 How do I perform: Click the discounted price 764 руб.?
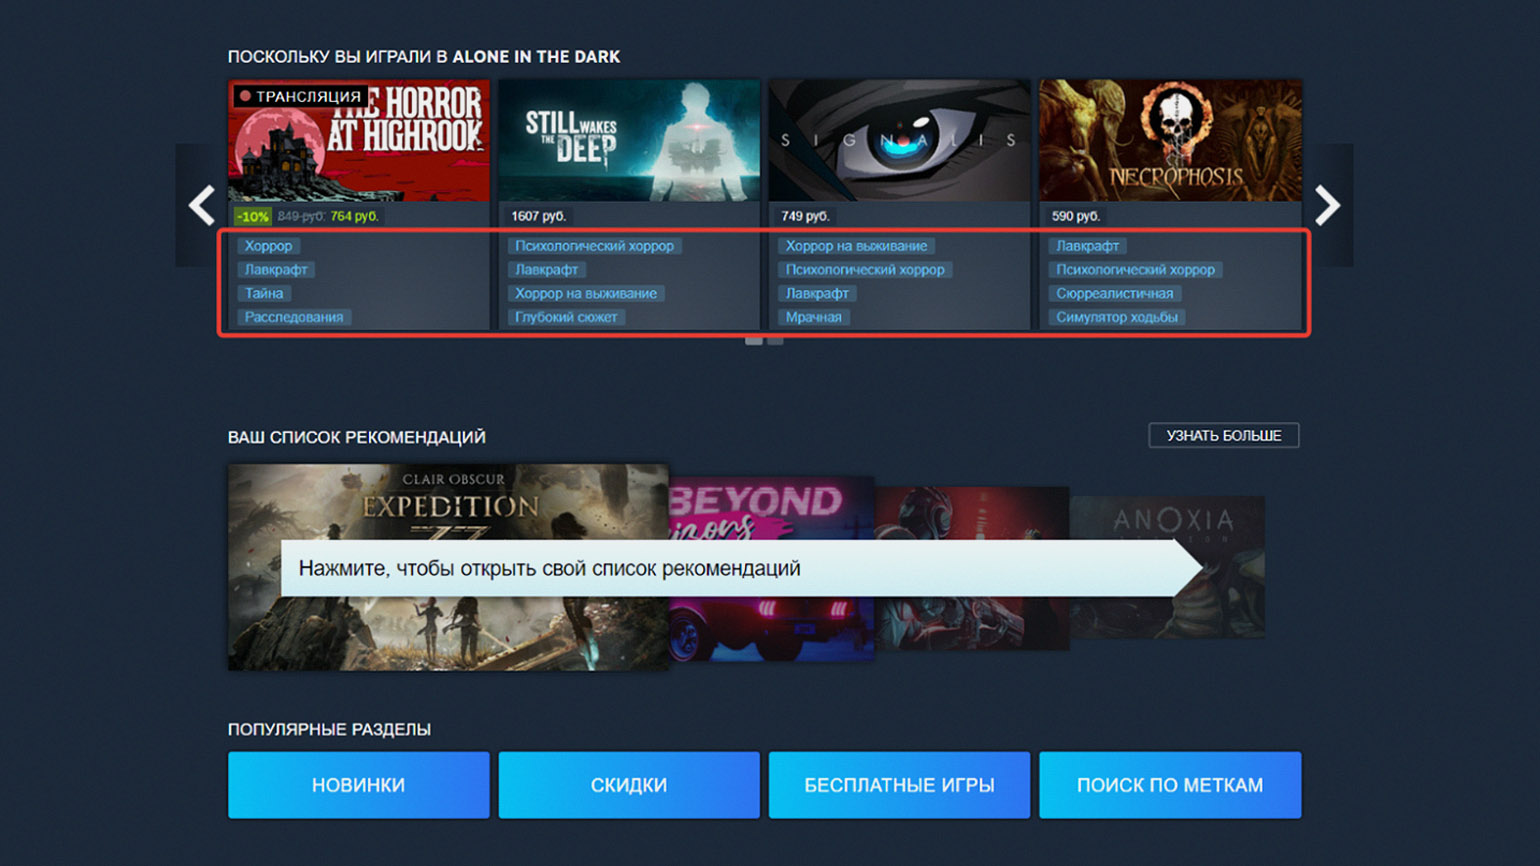pyautogui.click(x=354, y=216)
